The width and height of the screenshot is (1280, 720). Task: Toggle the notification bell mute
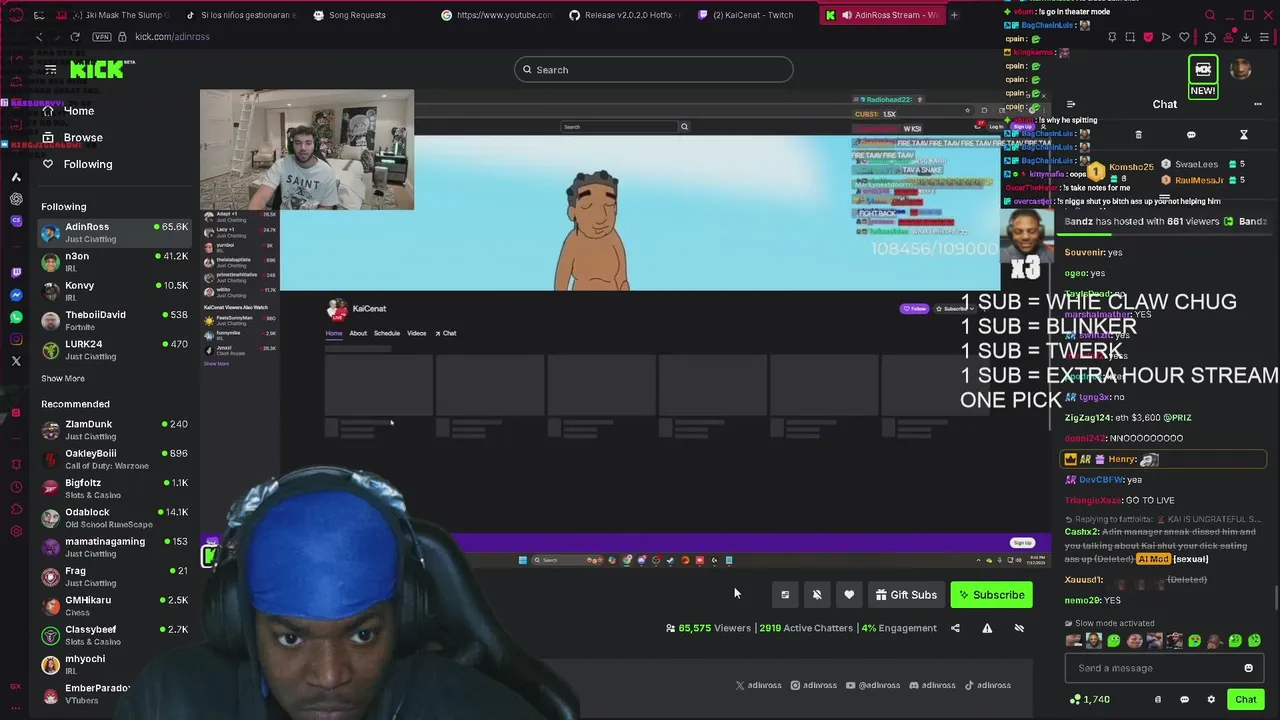coord(817,595)
